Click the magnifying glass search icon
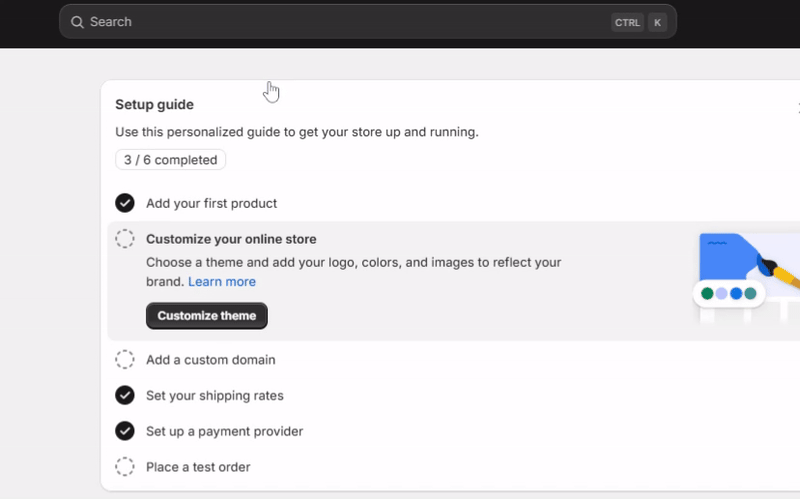The width and height of the screenshot is (800, 499). tap(77, 22)
